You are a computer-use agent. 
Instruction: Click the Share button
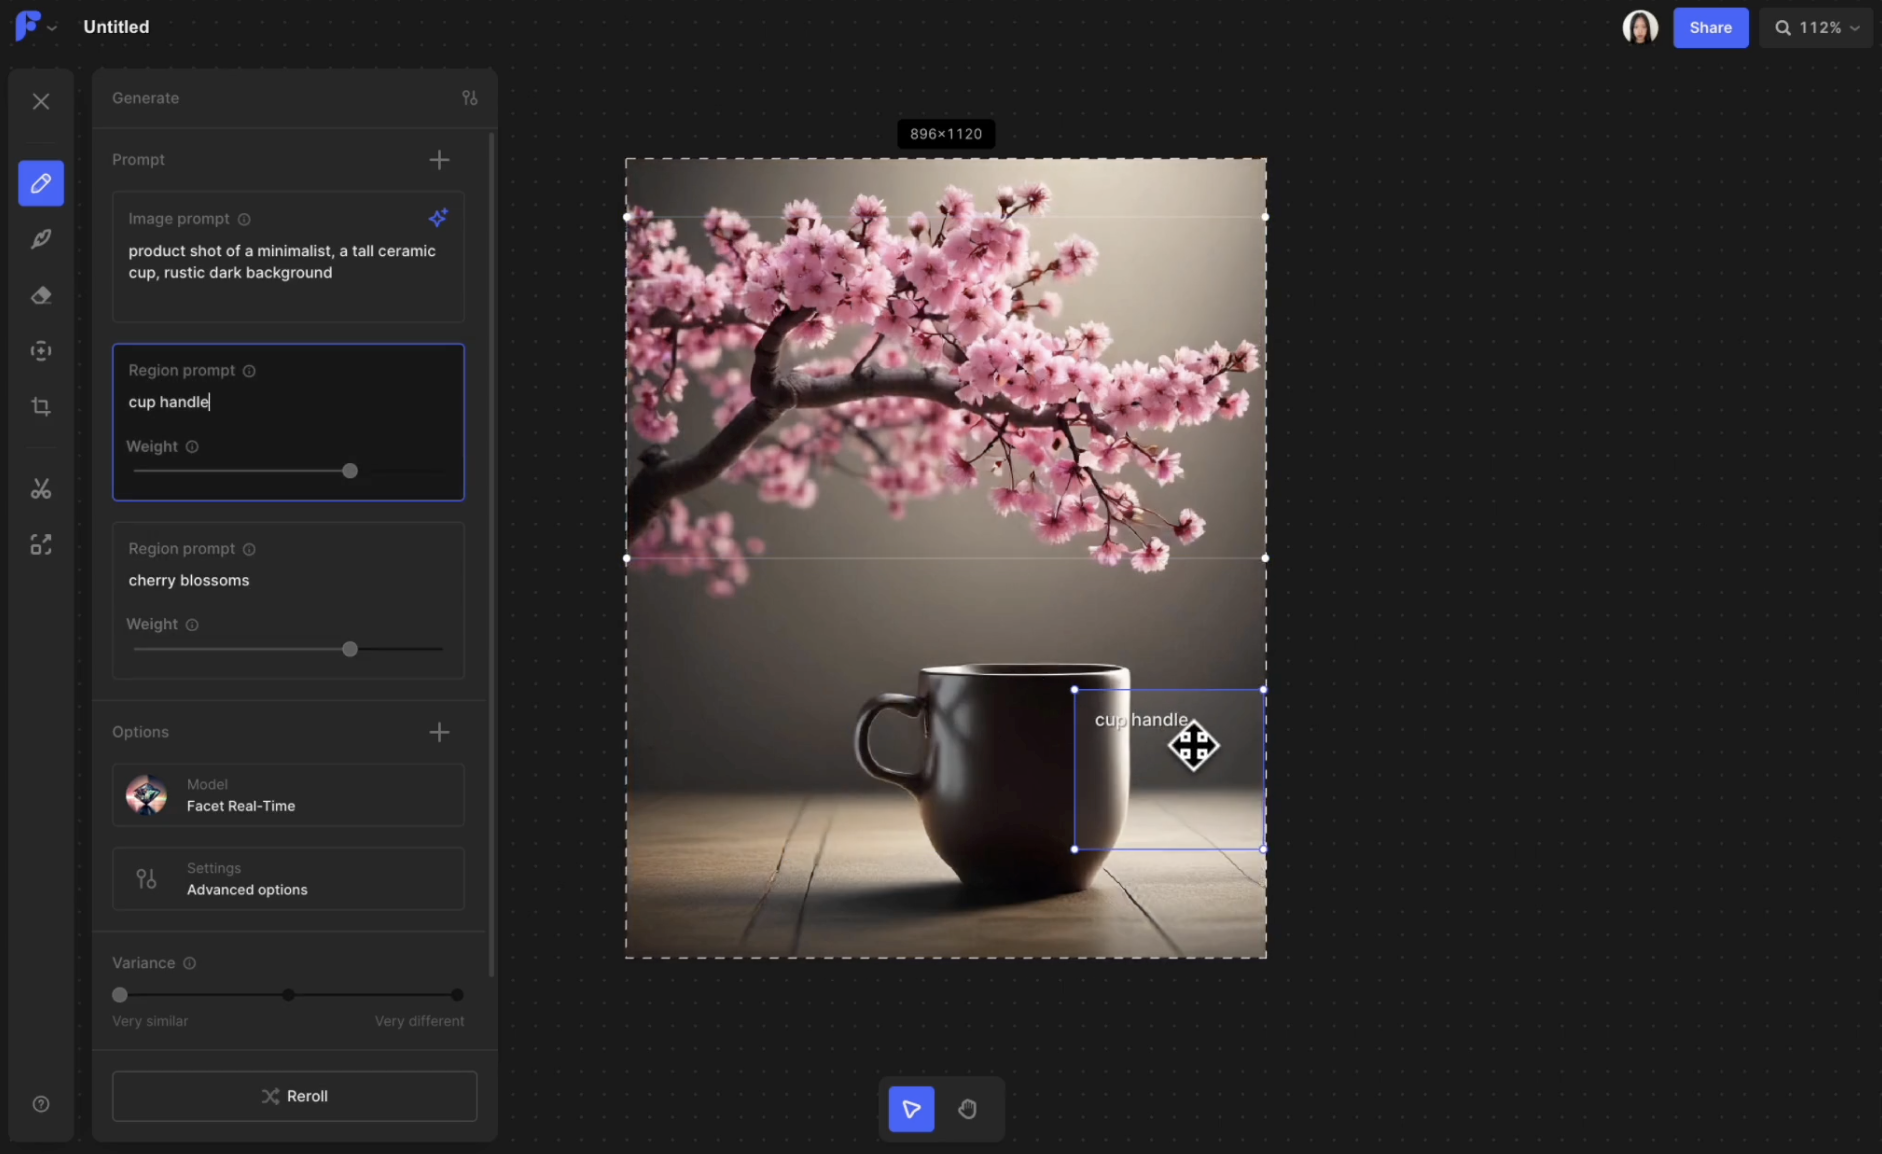[1710, 27]
